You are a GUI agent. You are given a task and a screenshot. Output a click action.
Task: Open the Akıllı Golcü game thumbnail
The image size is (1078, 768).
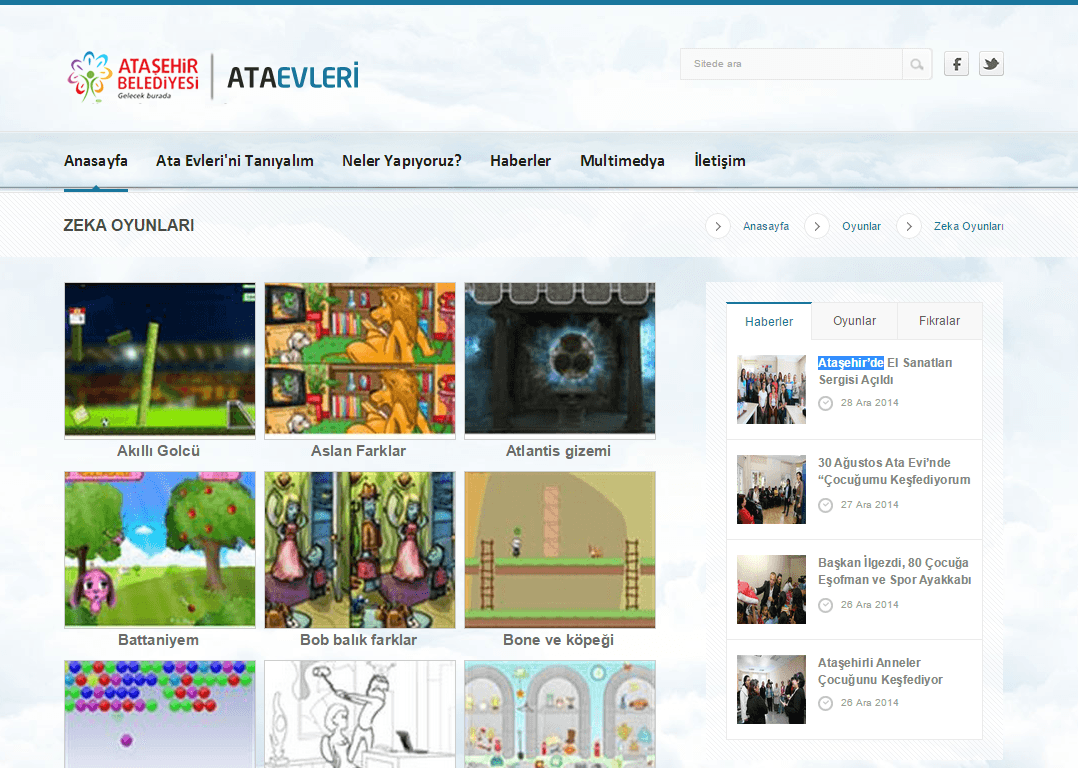(x=160, y=360)
